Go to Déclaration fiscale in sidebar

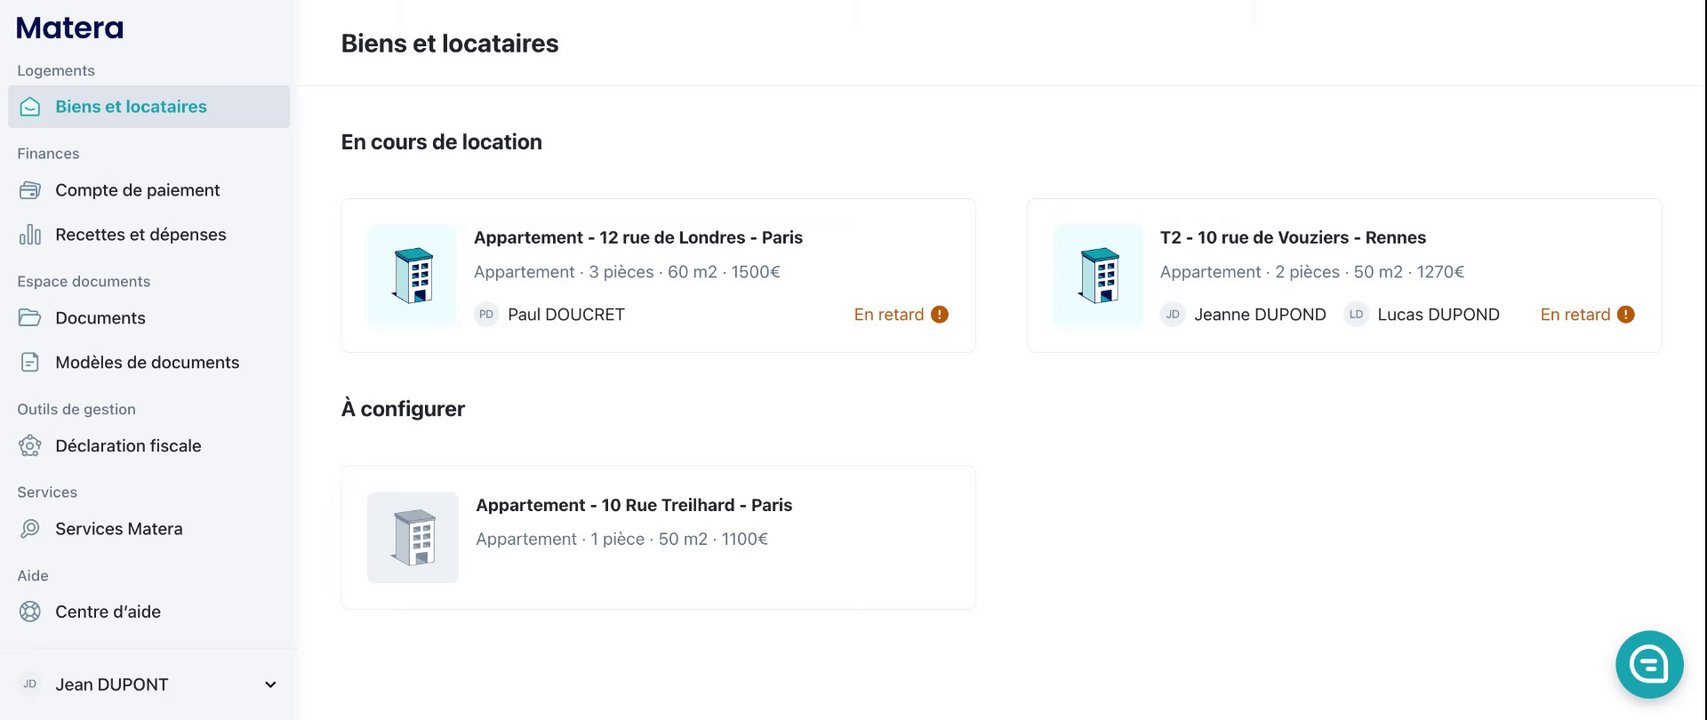[128, 446]
